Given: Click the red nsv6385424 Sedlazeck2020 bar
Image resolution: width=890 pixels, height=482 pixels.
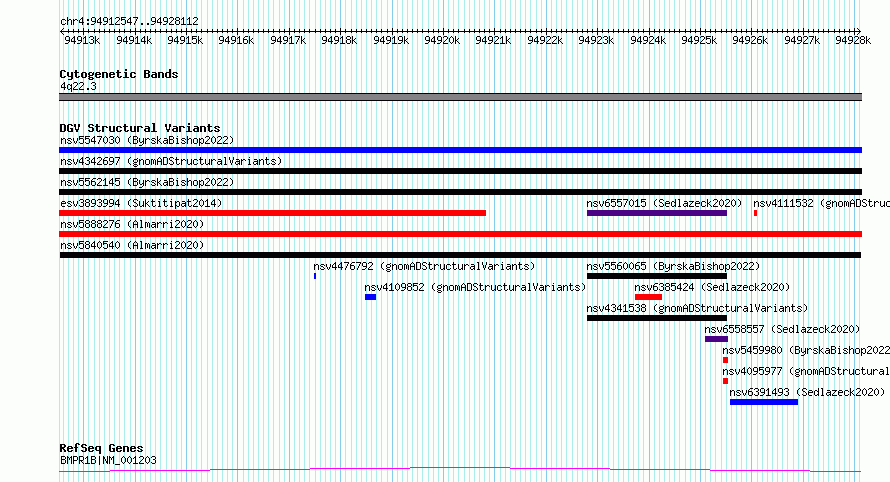Looking at the screenshot, I should [649, 297].
